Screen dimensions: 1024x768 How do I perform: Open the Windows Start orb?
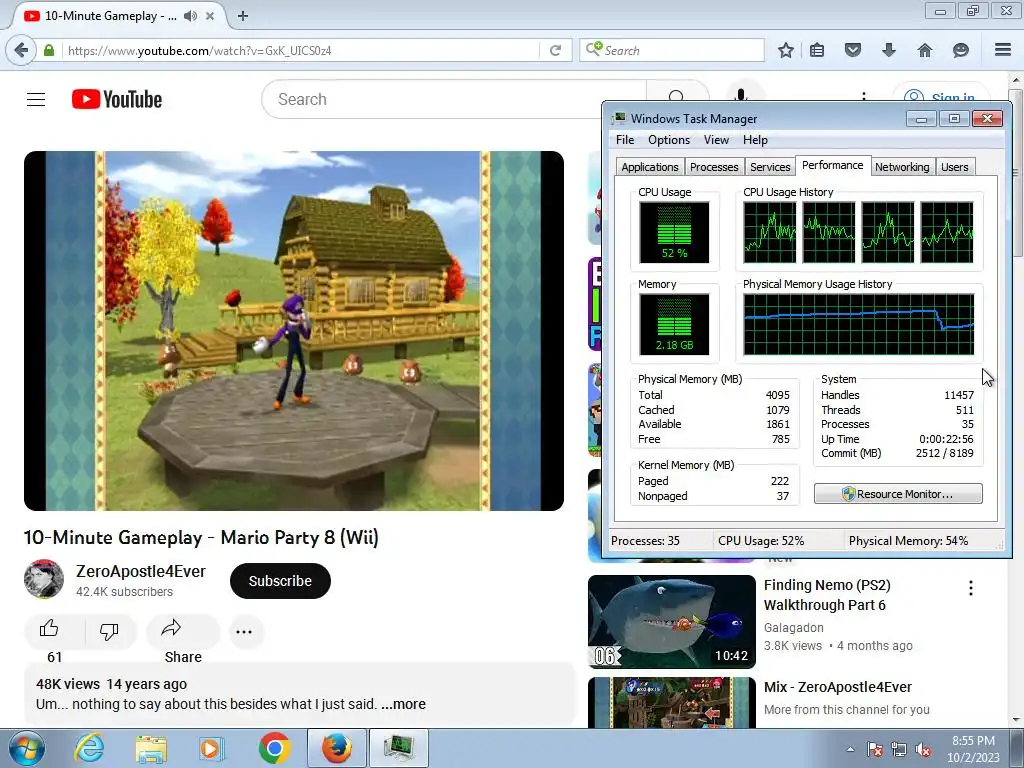click(27, 748)
